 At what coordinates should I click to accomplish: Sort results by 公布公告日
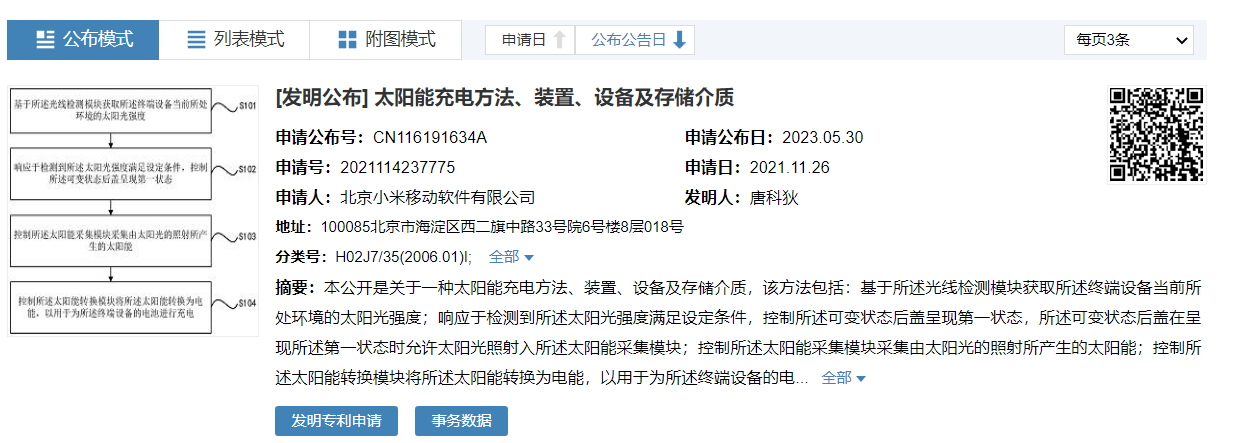(x=628, y=40)
